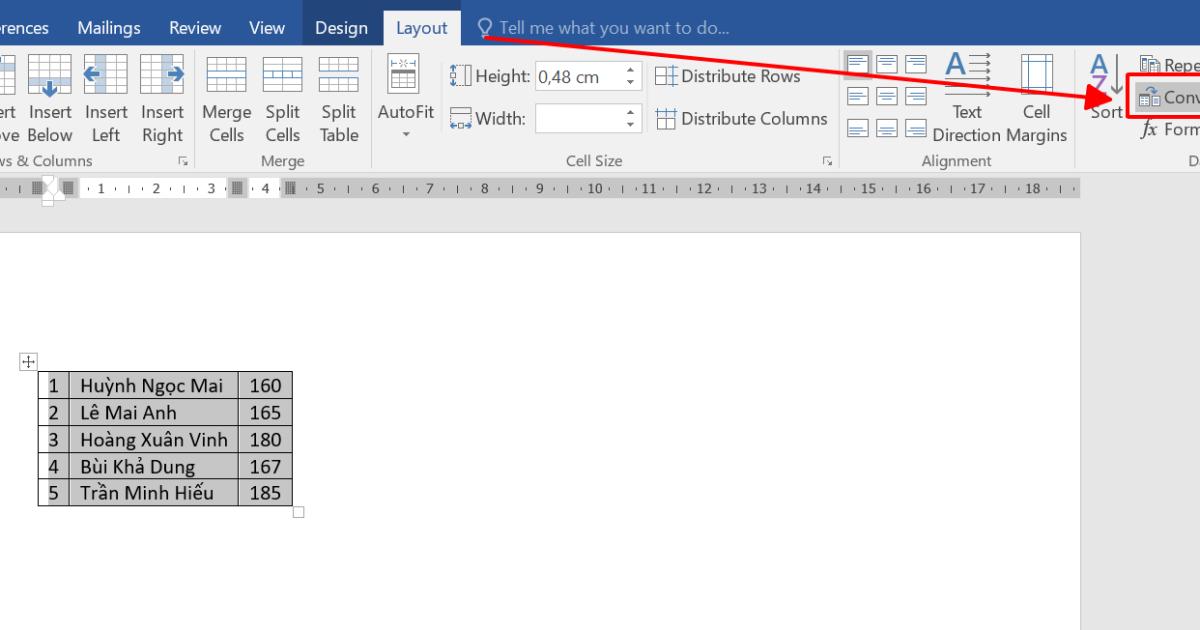Click inside the Height value field

tap(578, 76)
